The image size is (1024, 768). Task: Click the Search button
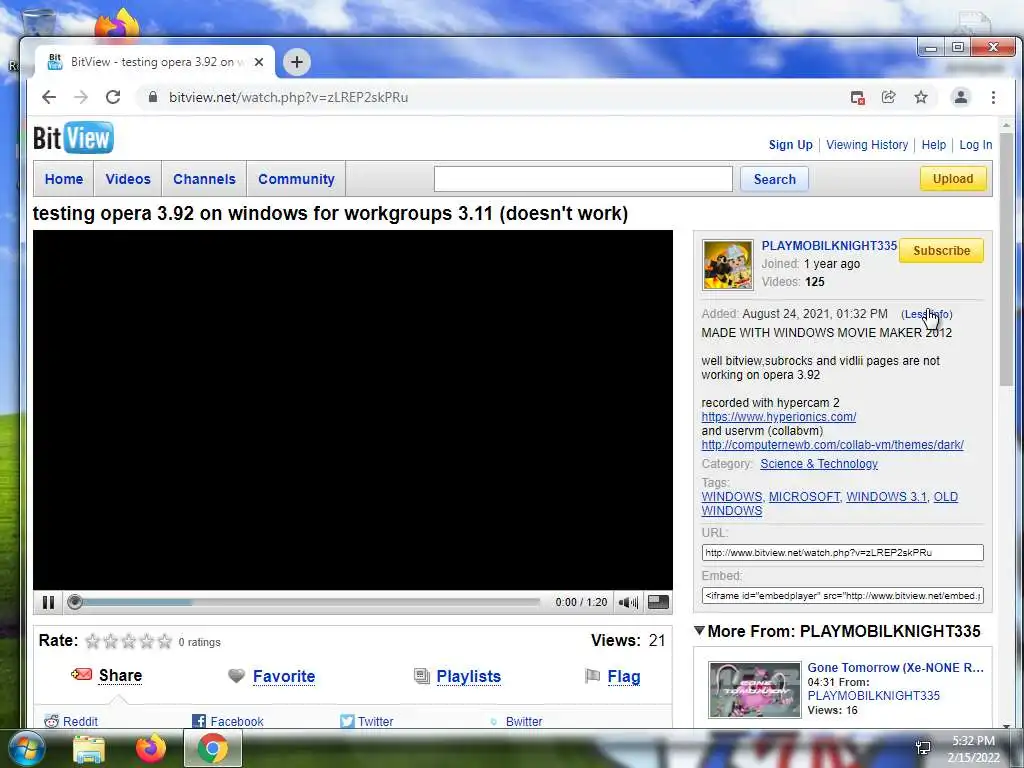(x=775, y=179)
